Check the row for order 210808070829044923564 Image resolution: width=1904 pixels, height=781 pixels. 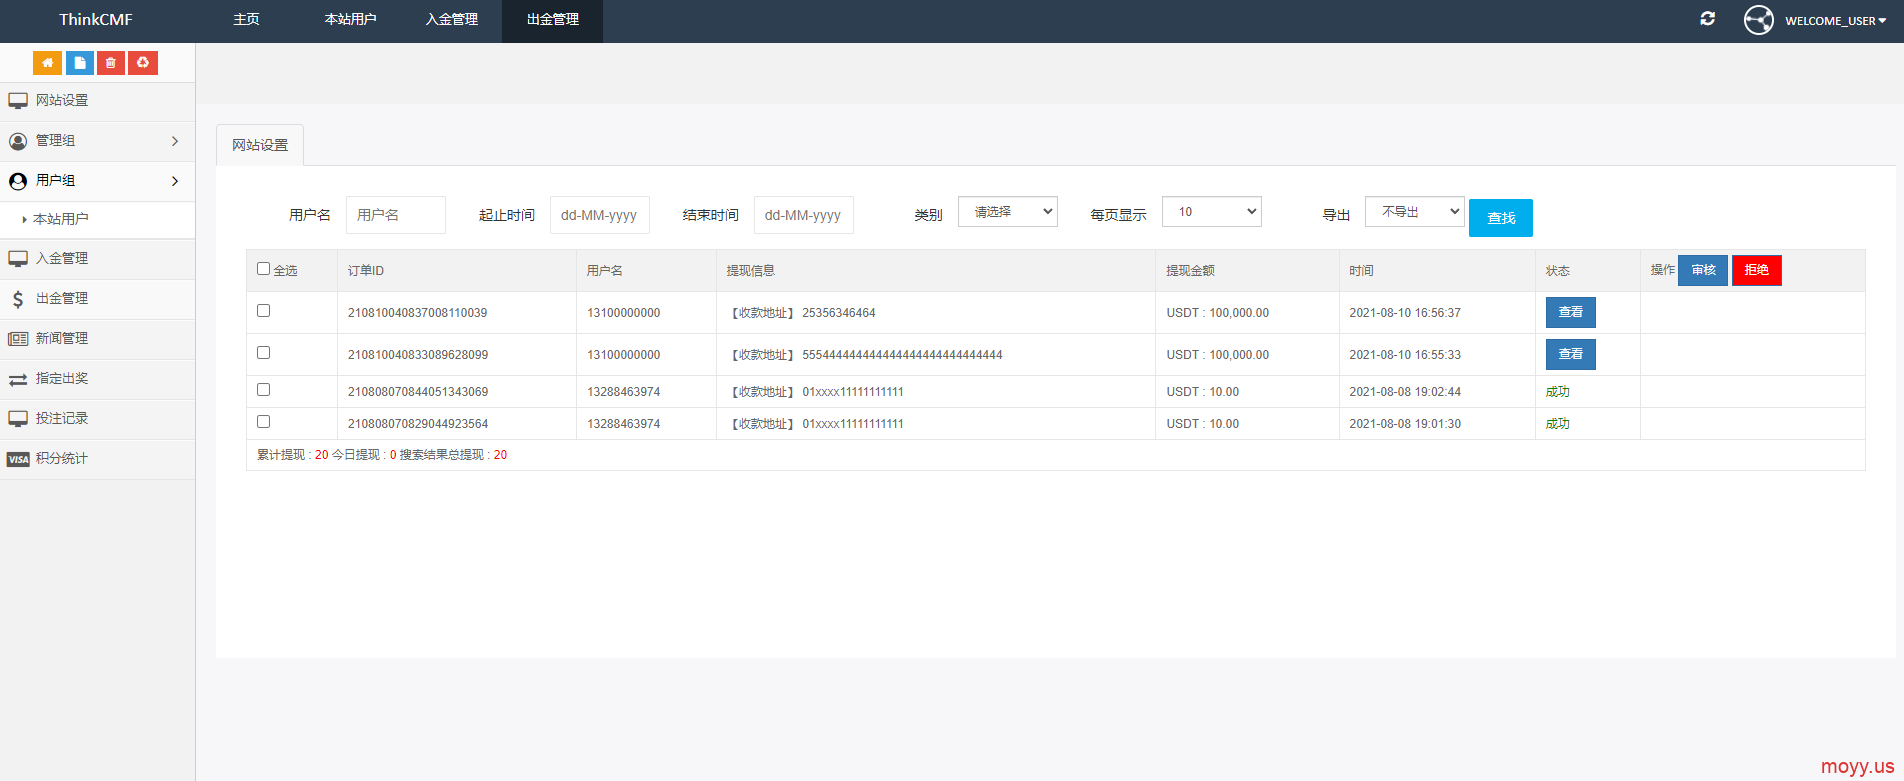coord(264,422)
